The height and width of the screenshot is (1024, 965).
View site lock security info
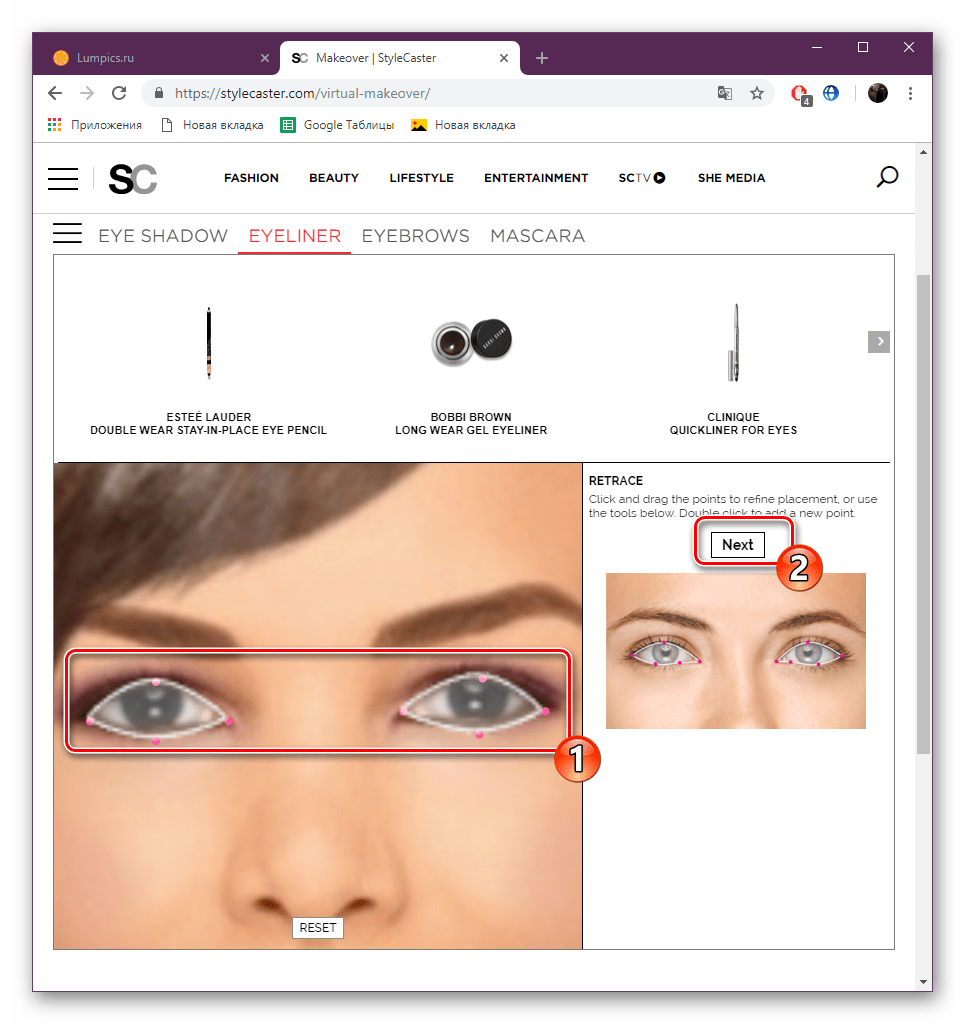[159, 93]
